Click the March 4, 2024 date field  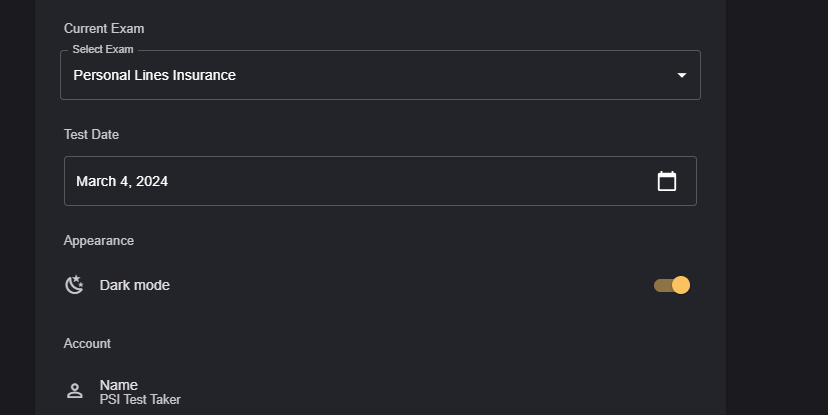(x=122, y=181)
